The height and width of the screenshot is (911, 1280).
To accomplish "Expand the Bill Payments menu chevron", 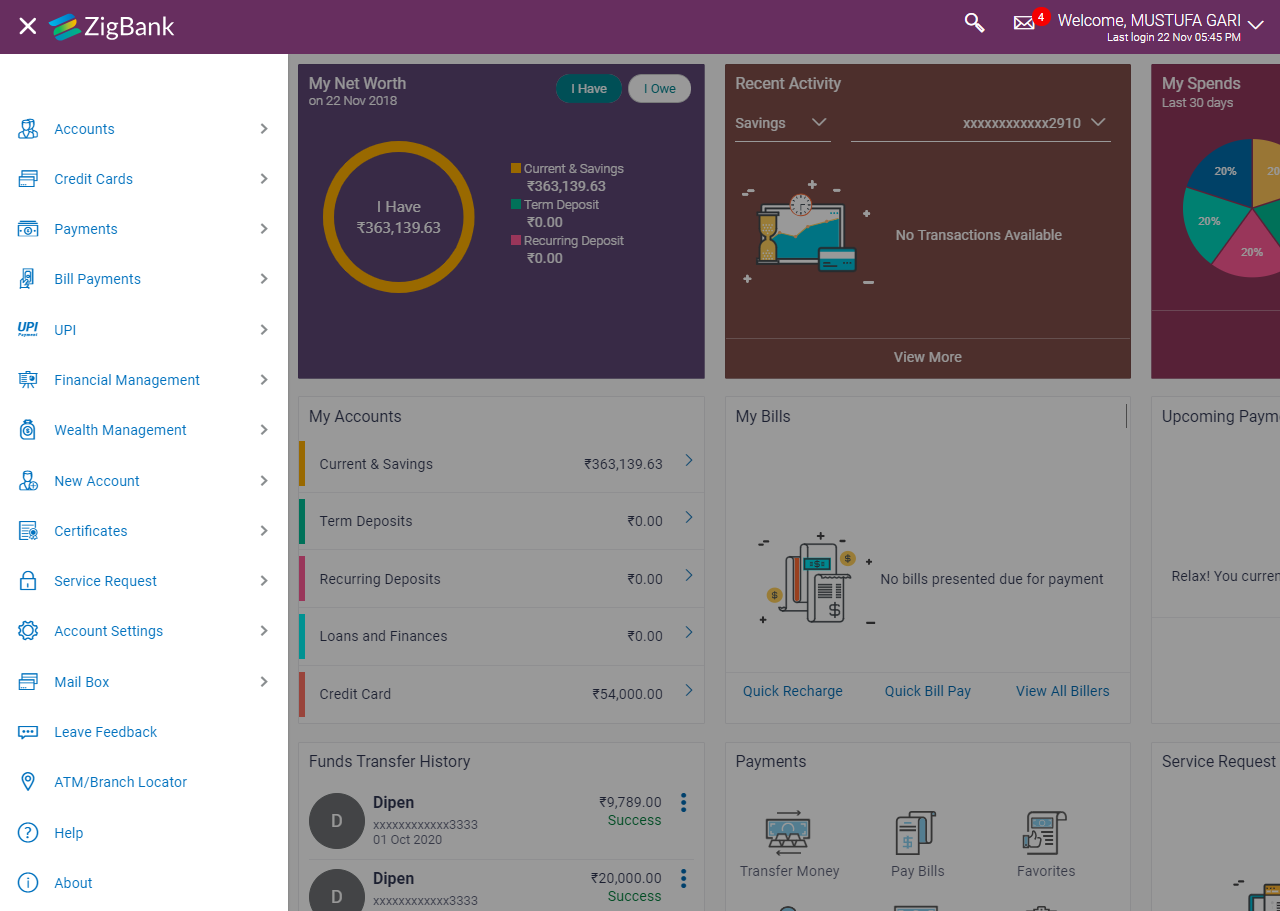I will [264, 279].
